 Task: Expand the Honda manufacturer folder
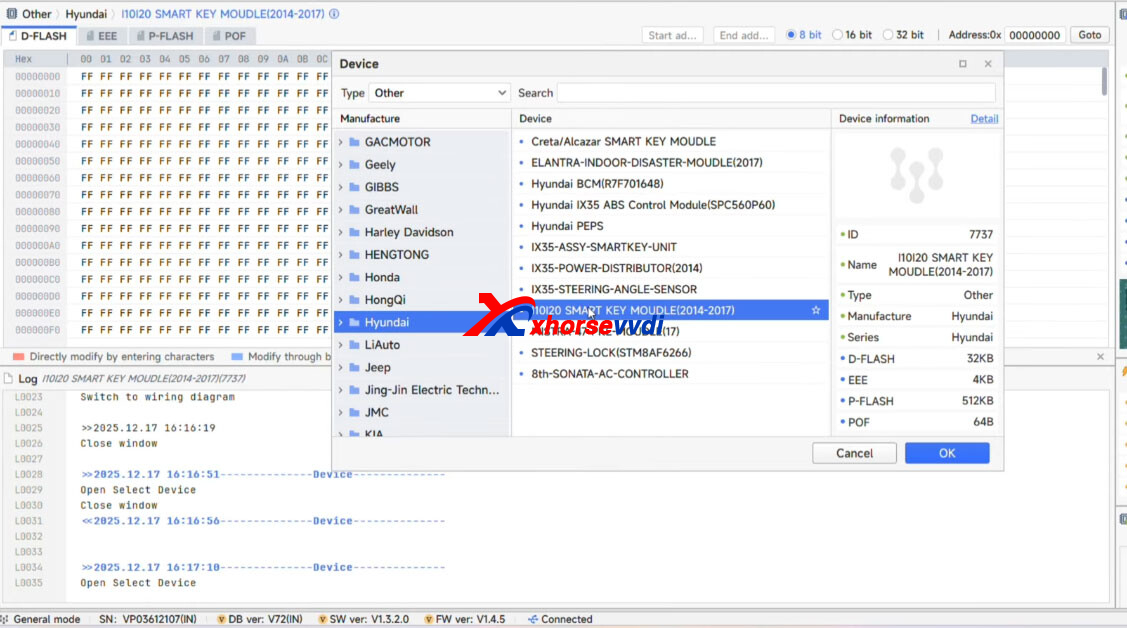pos(341,277)
